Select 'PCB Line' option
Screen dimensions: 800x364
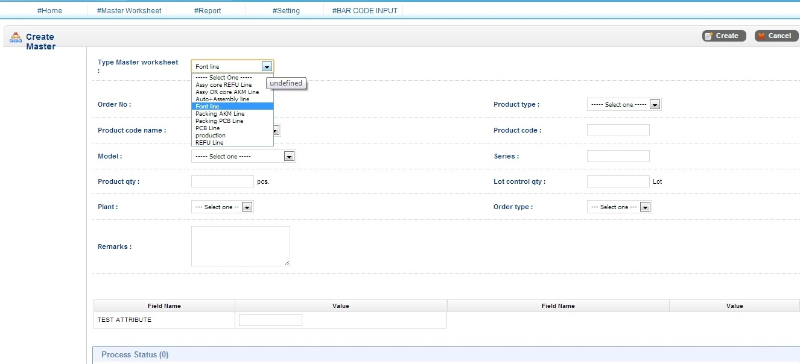(233, 128)
